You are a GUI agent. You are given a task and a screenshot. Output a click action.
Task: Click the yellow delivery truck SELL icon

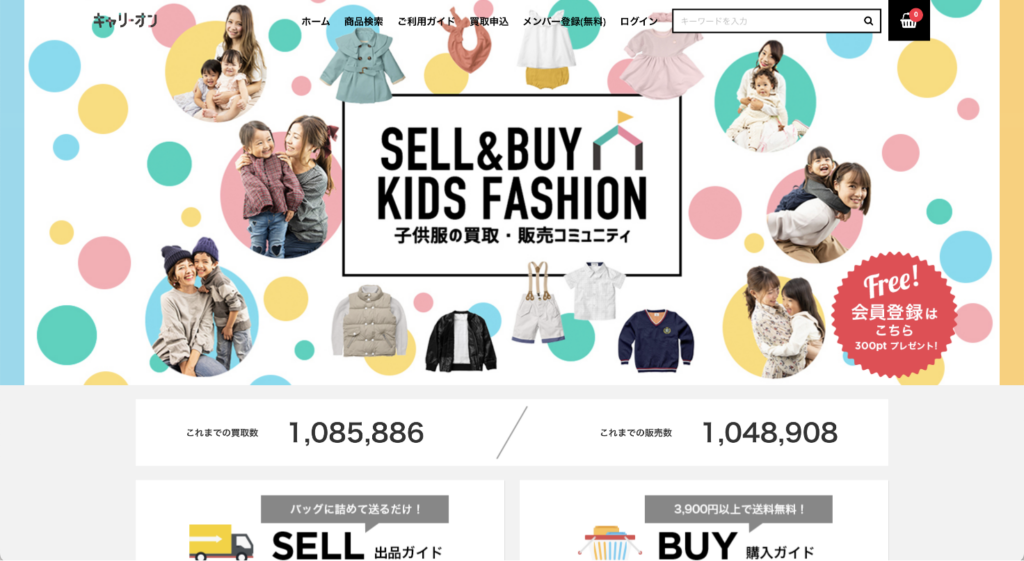pyautogui.click(x=221, y=541)
